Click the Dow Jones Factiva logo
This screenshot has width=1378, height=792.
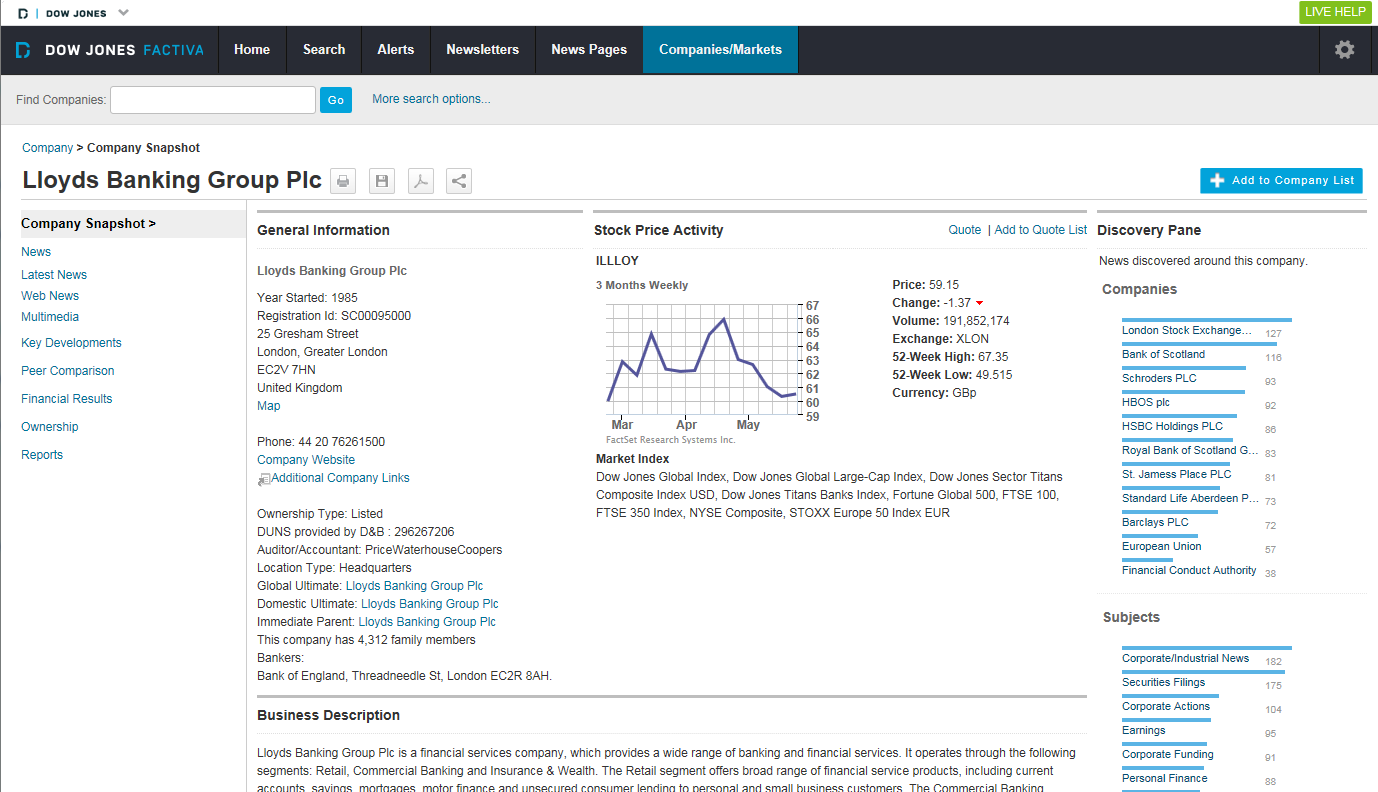click(x=110, y=50)
